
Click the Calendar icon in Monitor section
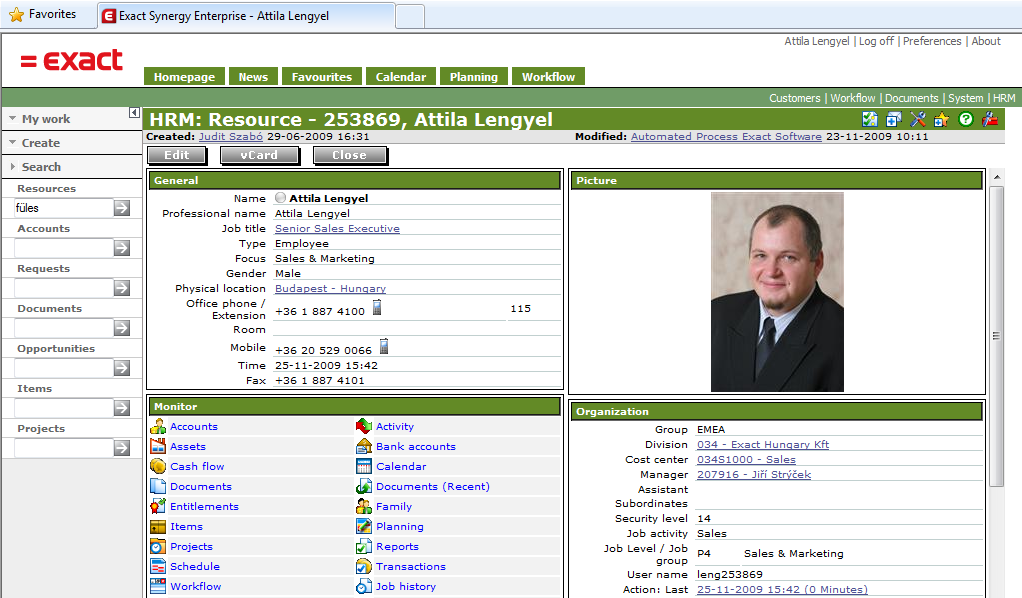(364, 466)
